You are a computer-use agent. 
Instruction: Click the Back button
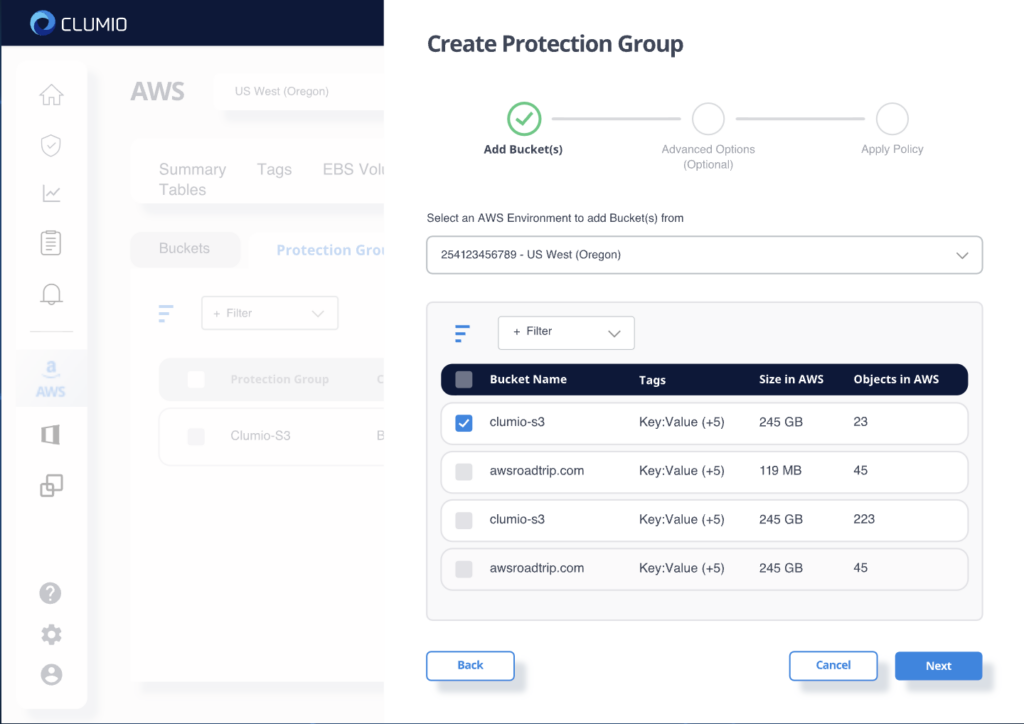(x=470, y=665)
